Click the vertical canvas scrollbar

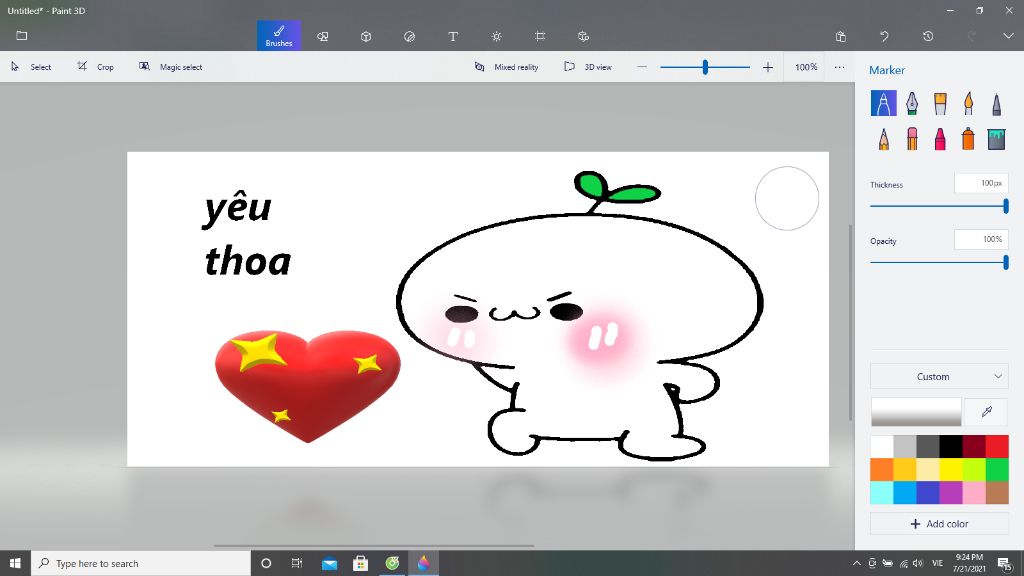[850, 323]
